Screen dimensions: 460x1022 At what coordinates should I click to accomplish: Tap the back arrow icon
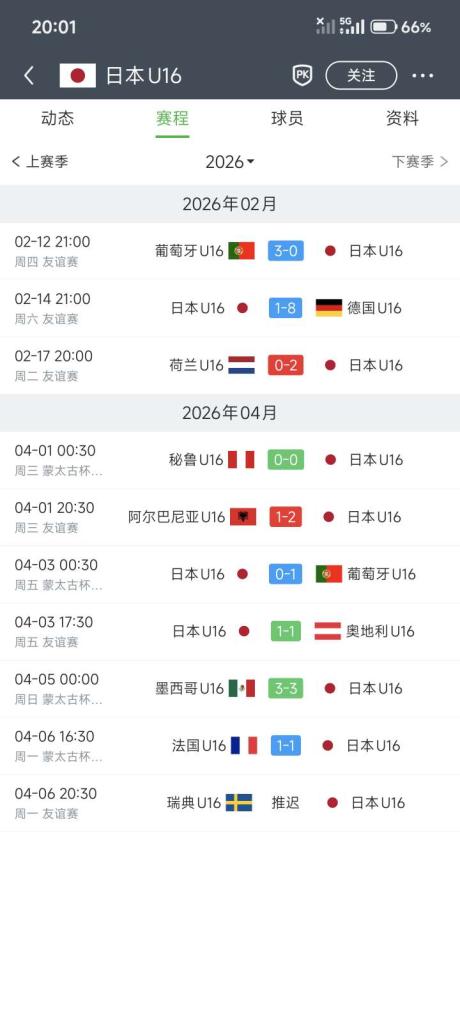pos(29,76)
